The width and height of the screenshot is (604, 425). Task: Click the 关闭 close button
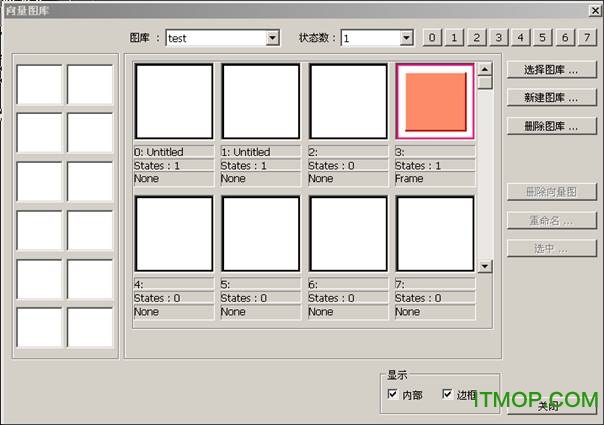[x=548, y=406]
